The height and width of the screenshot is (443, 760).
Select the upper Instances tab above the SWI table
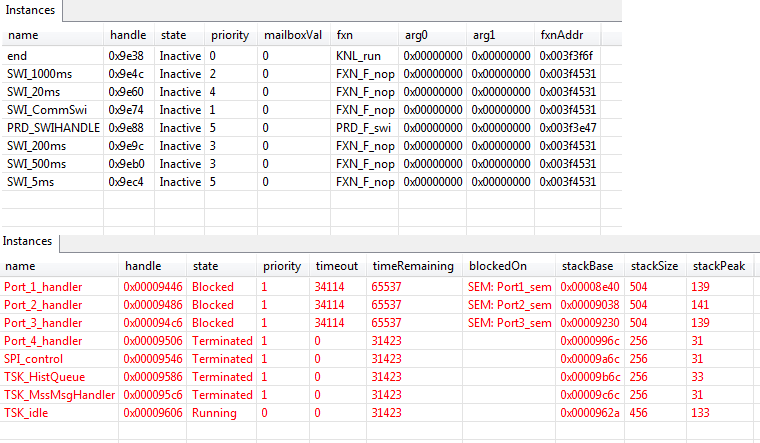(x=32, y=11)
